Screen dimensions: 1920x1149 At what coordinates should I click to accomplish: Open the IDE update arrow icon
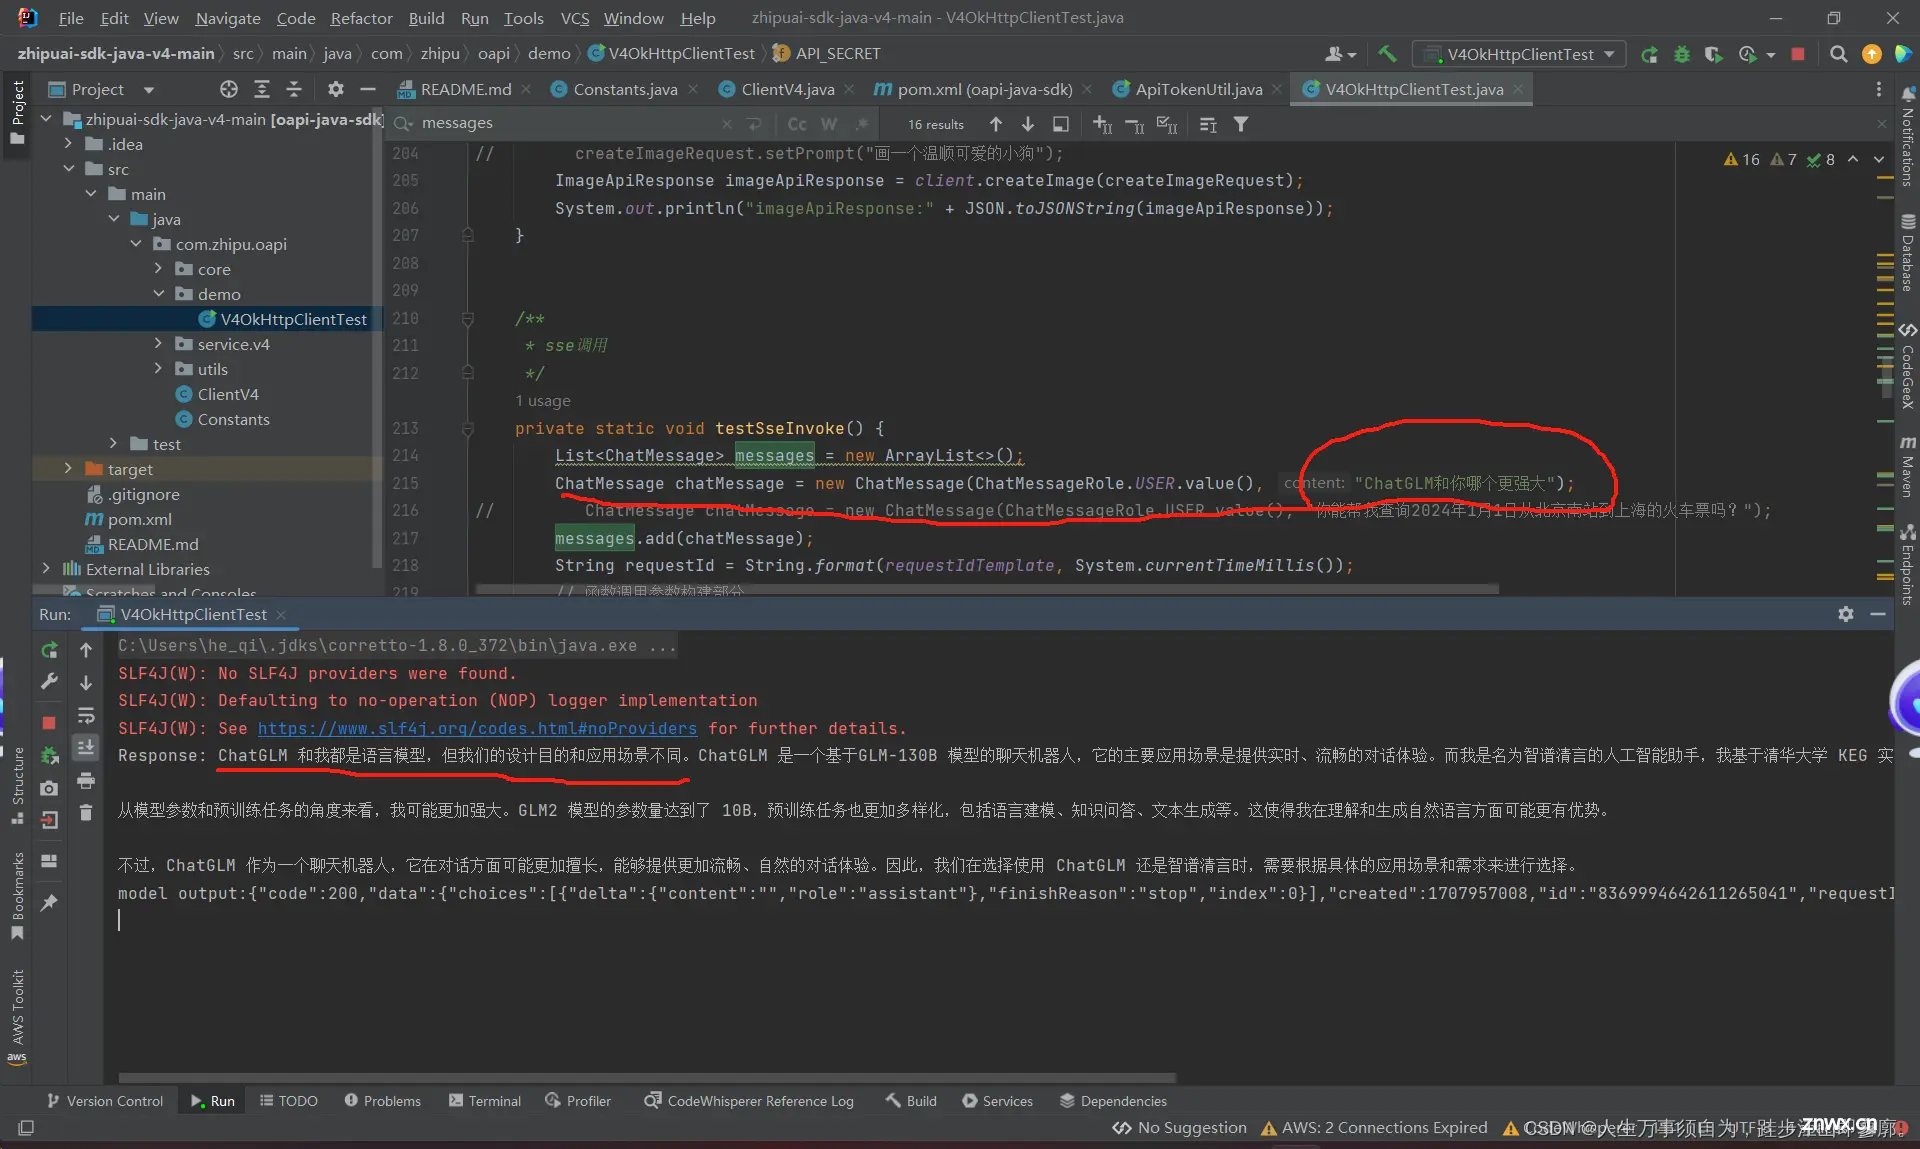coord(1872,54)
